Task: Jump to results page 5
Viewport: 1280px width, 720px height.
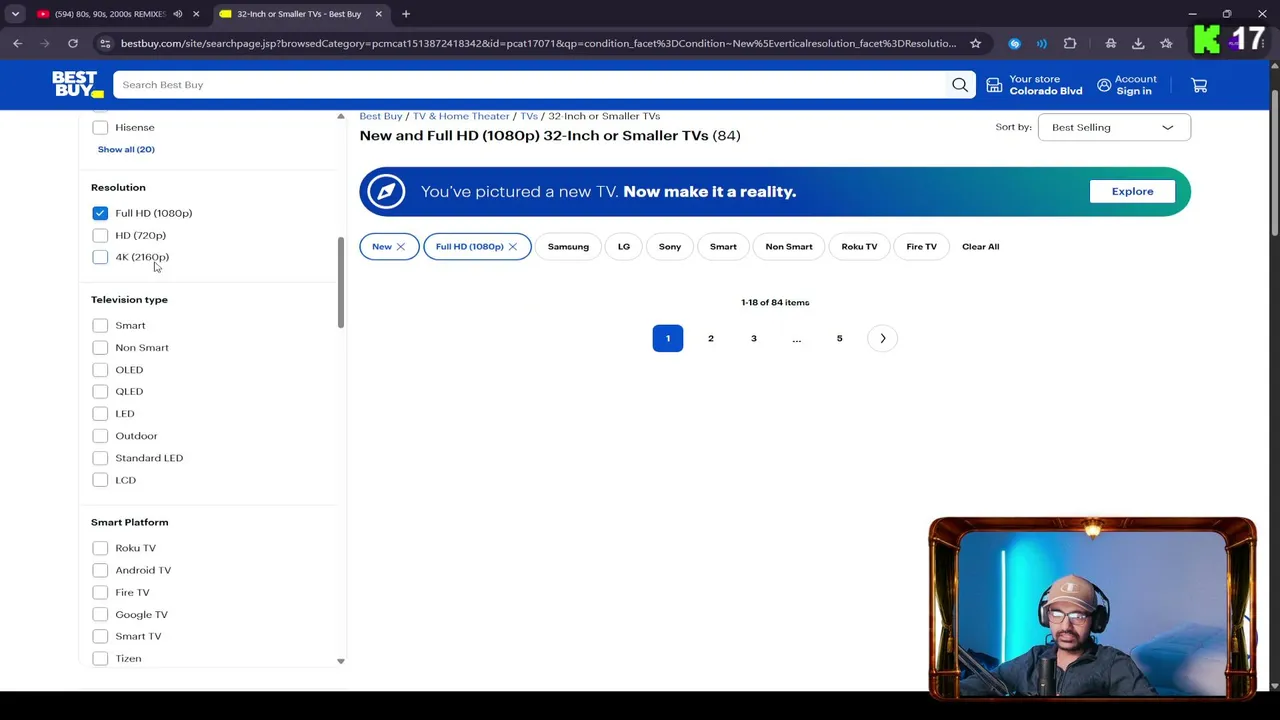Action: pos(840,338)
